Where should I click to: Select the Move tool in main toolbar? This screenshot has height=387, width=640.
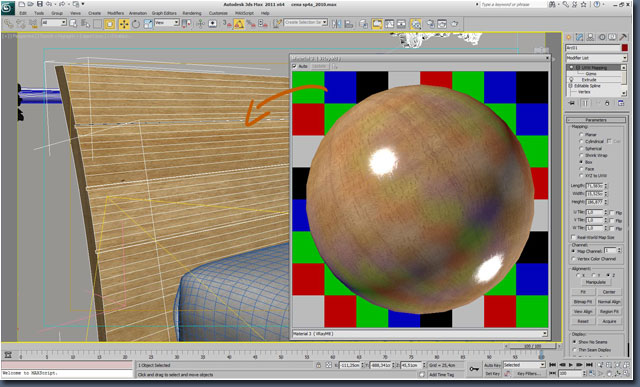pyautogui.click(x=124, y=24)
